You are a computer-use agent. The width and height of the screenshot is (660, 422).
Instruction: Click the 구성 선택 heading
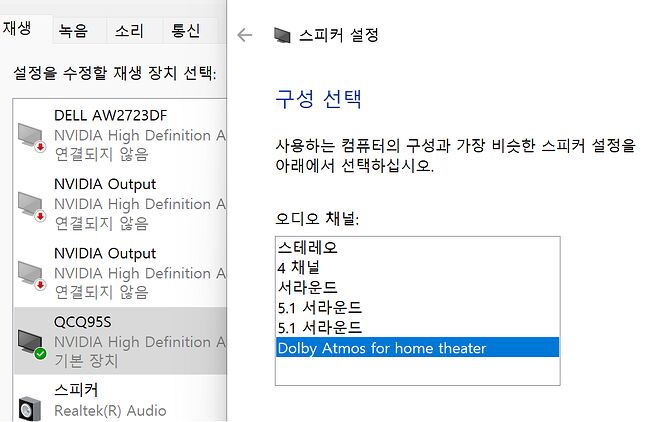[x=318, y=99]
